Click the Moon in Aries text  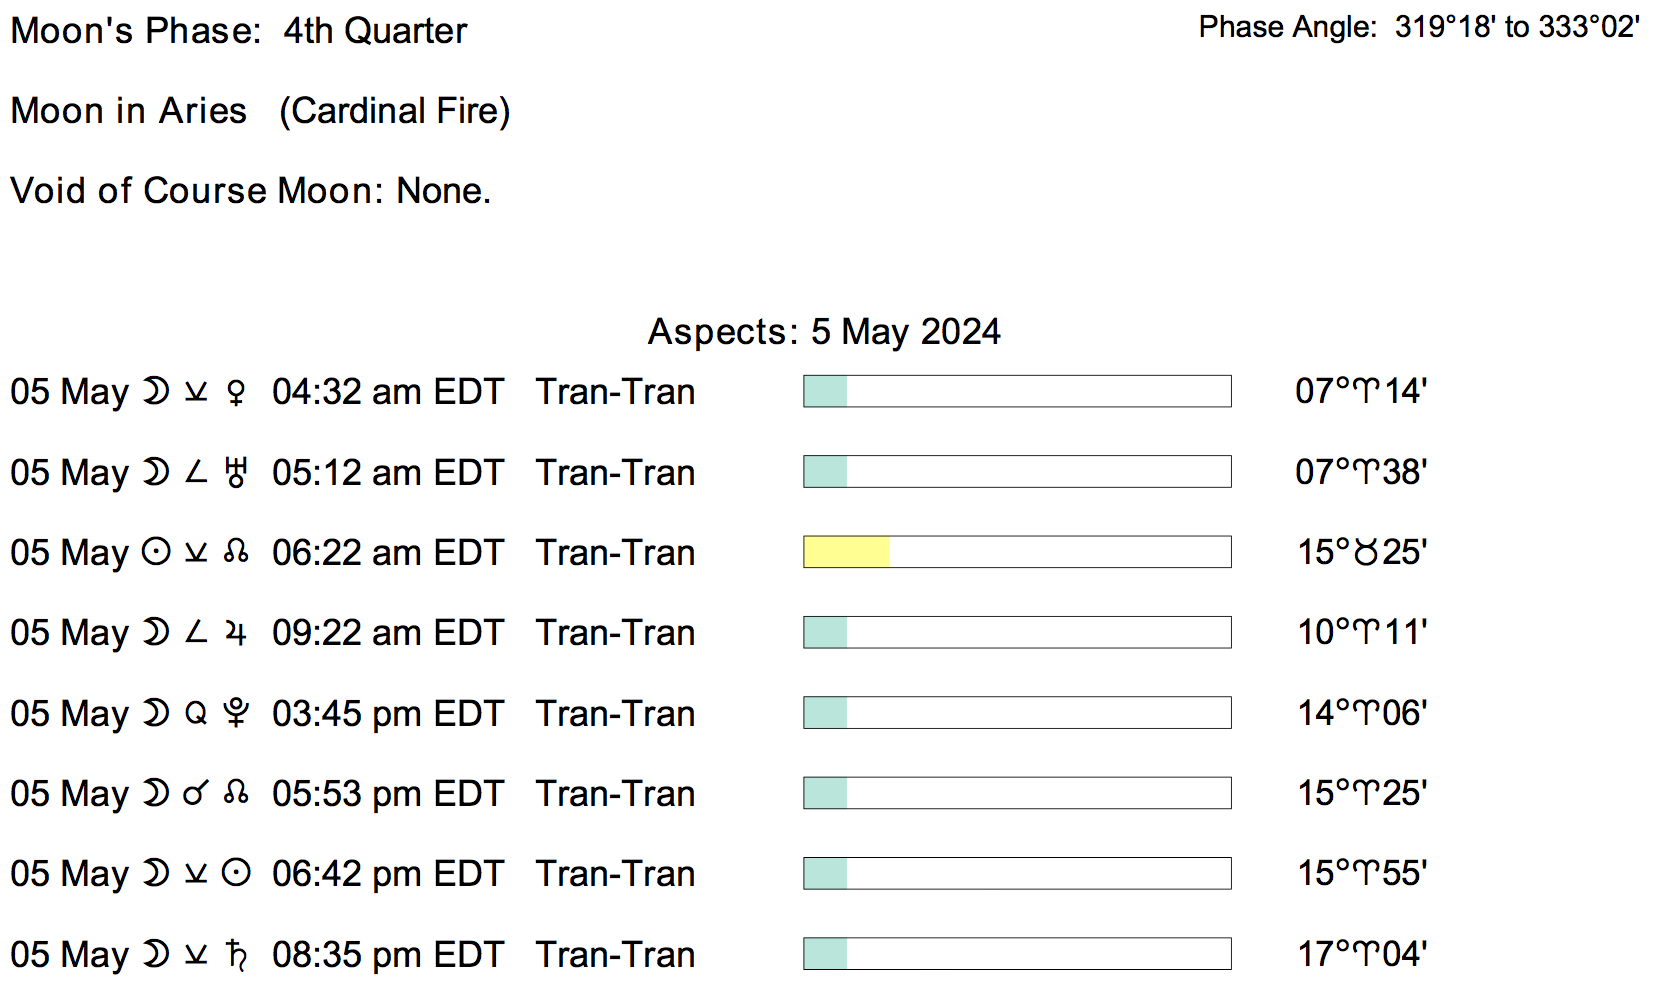(129, 111)
